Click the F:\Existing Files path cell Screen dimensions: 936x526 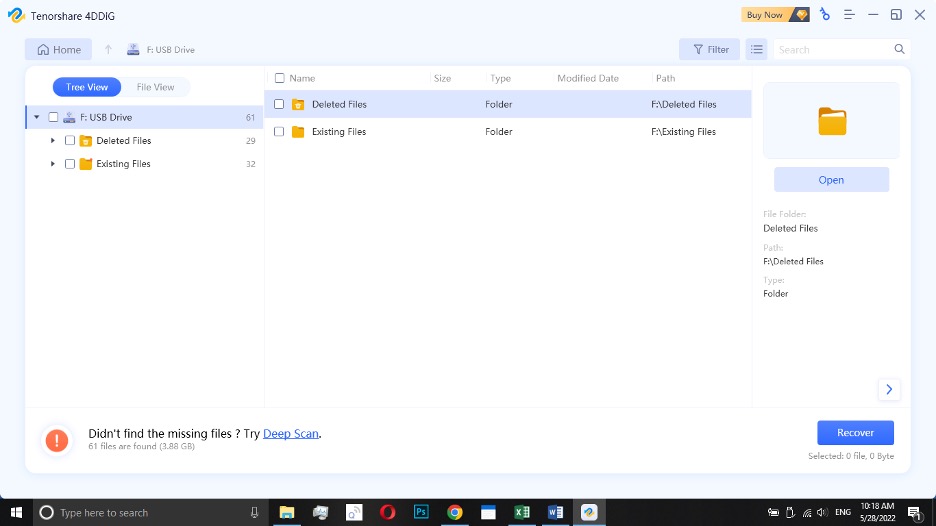[x=683, y=131]
